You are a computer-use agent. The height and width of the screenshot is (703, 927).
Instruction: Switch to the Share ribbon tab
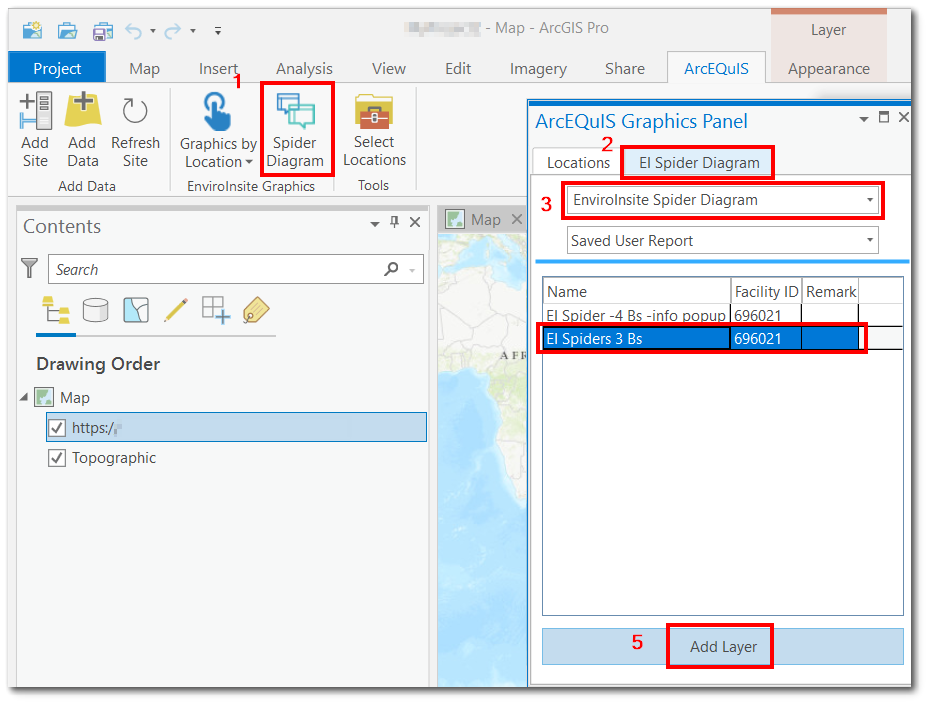[x=624, y=69]
